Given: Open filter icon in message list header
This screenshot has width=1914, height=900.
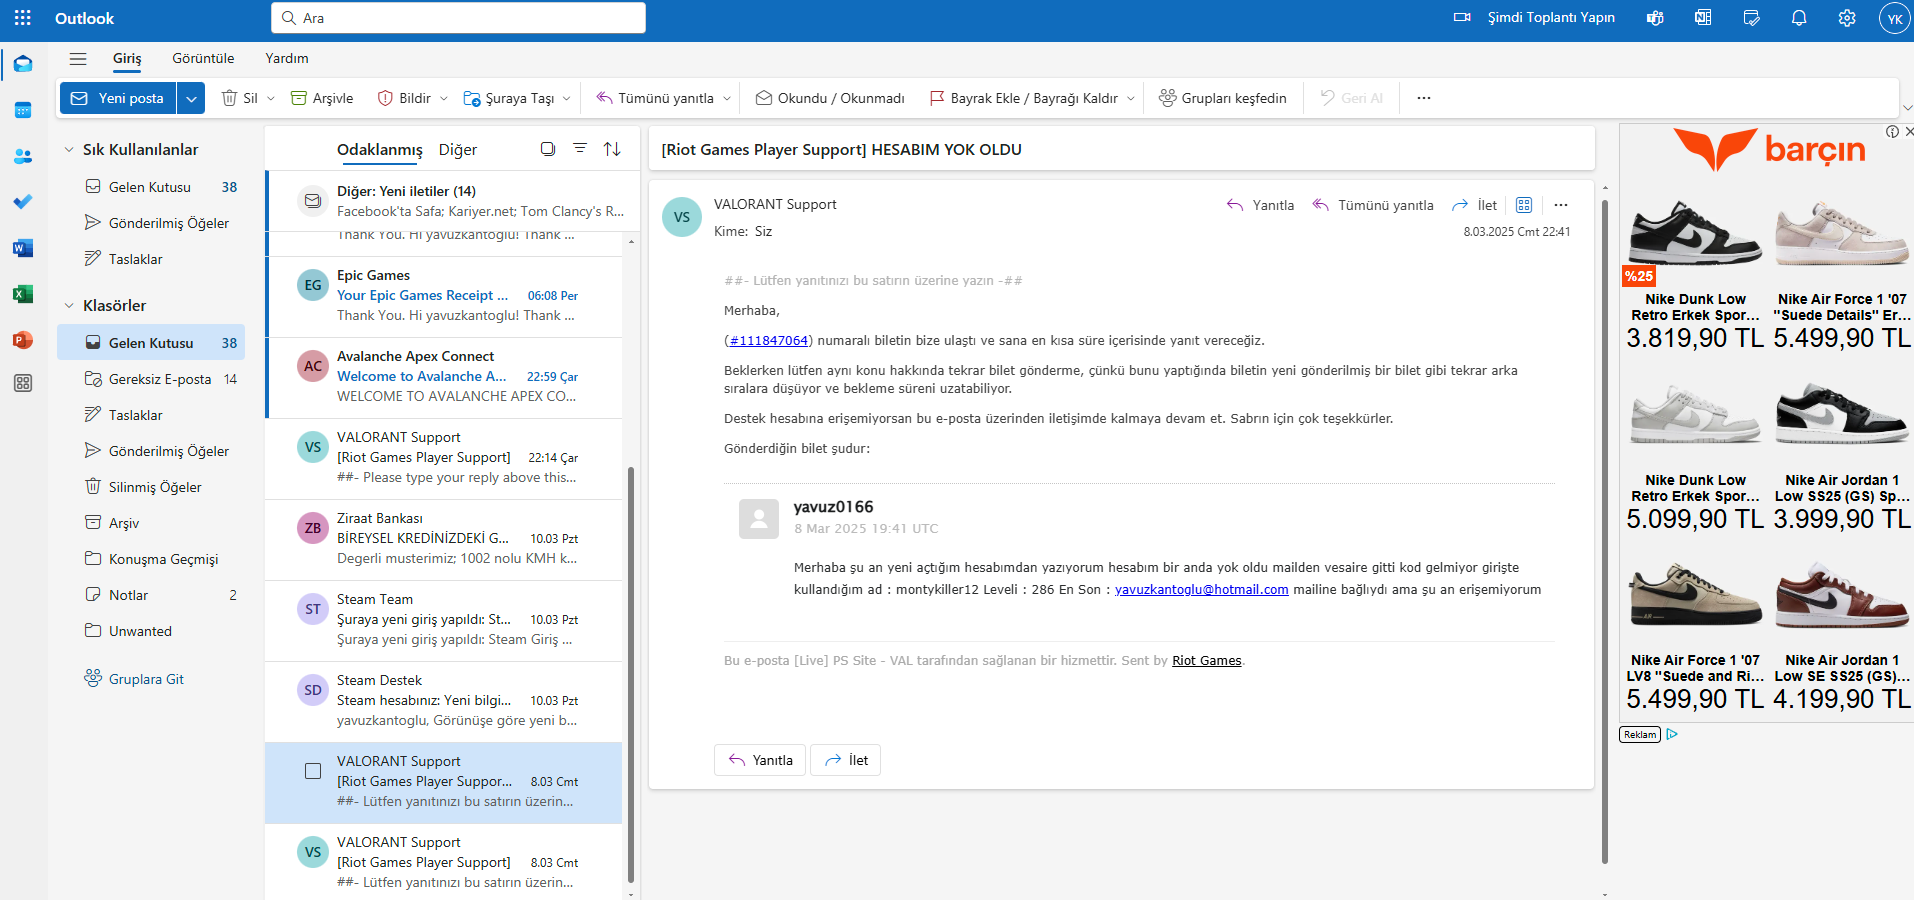Looking at the screenshot, I should coord(580,149).
